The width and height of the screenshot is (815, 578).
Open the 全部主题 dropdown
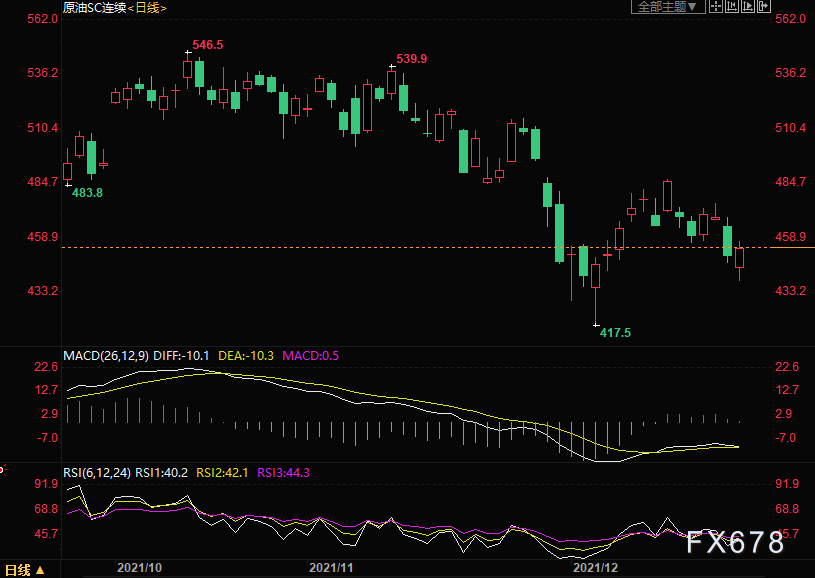[668, 7]
